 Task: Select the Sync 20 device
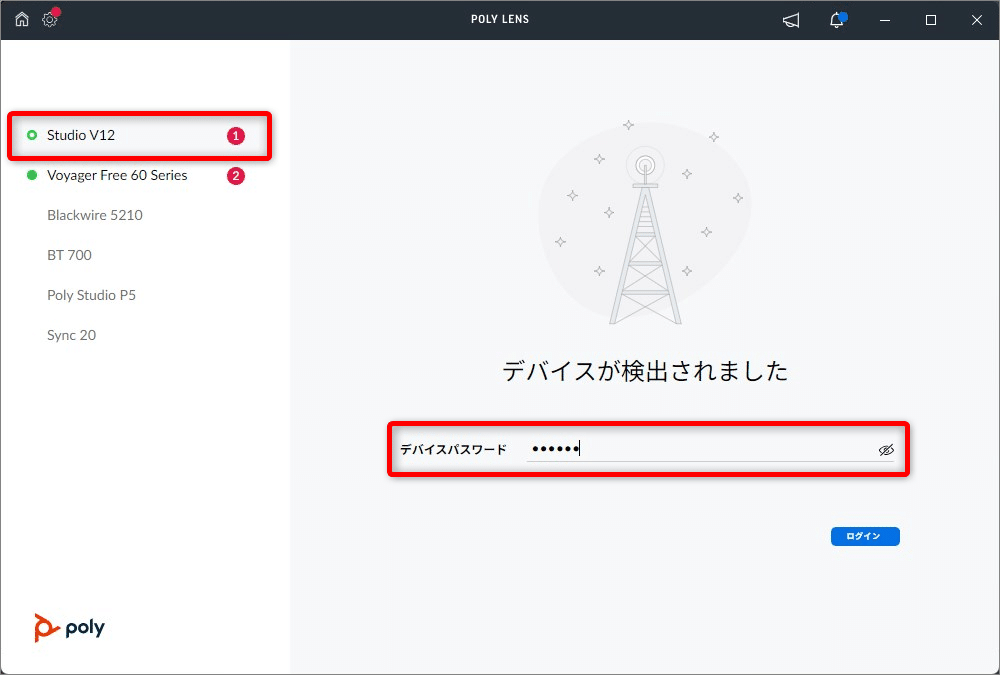tap(71, 335)
